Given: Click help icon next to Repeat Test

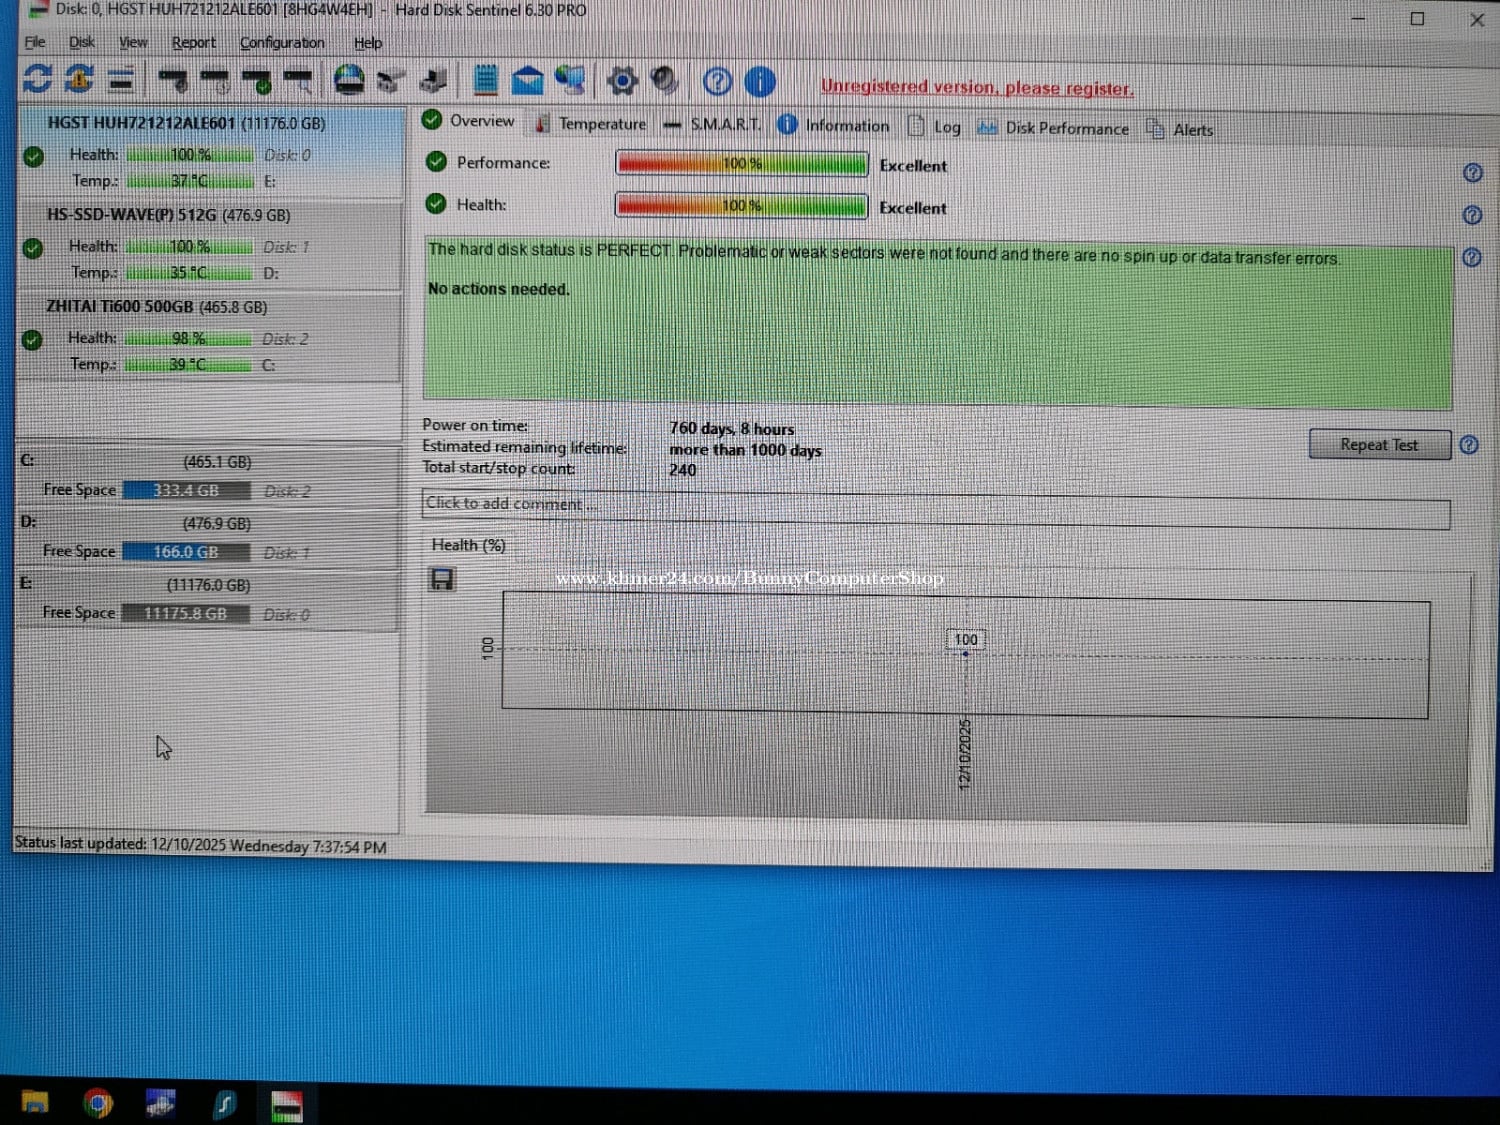Looking at the screenshot, I should click(1469, 445).
